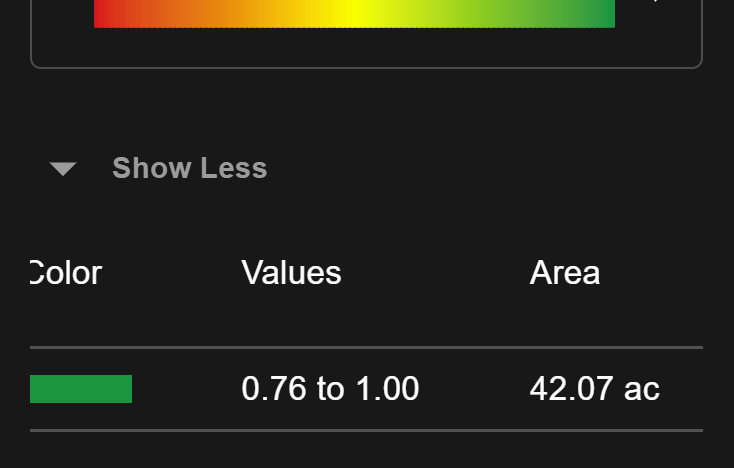Click the yellow midpoint of the gradient ramp
The width and height of the screenshot is (734, 468).
(355, 13)
